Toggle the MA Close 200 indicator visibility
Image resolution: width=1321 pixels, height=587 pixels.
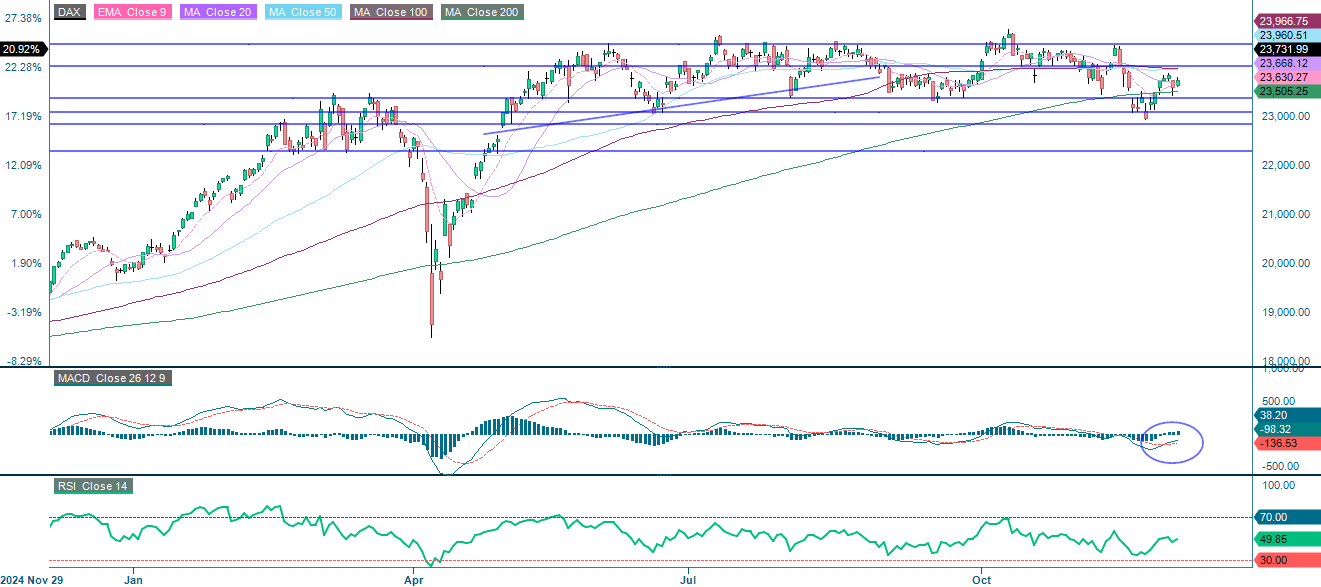click(x=481, y=13)
